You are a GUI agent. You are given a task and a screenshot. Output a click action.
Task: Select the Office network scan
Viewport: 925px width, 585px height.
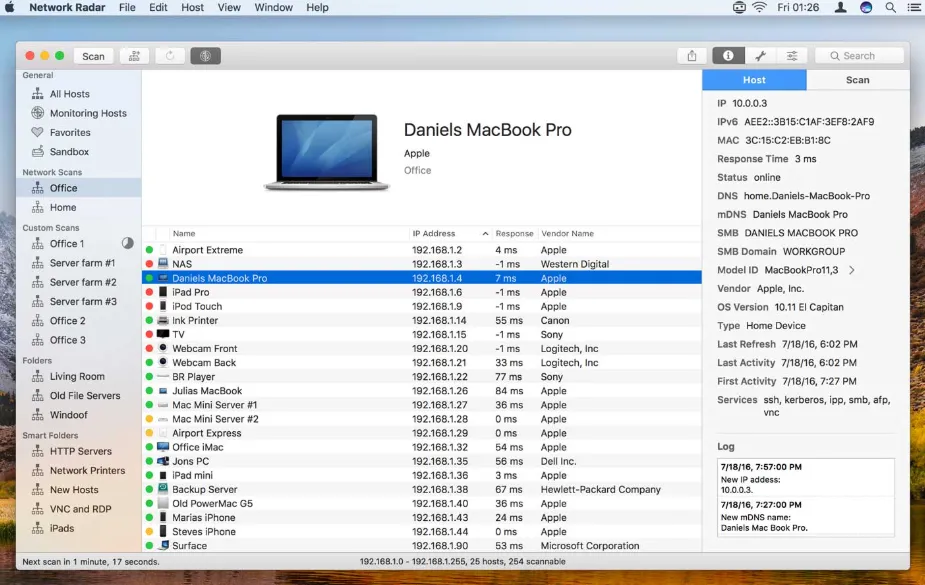pyautogui.click(x=79, y=188)
